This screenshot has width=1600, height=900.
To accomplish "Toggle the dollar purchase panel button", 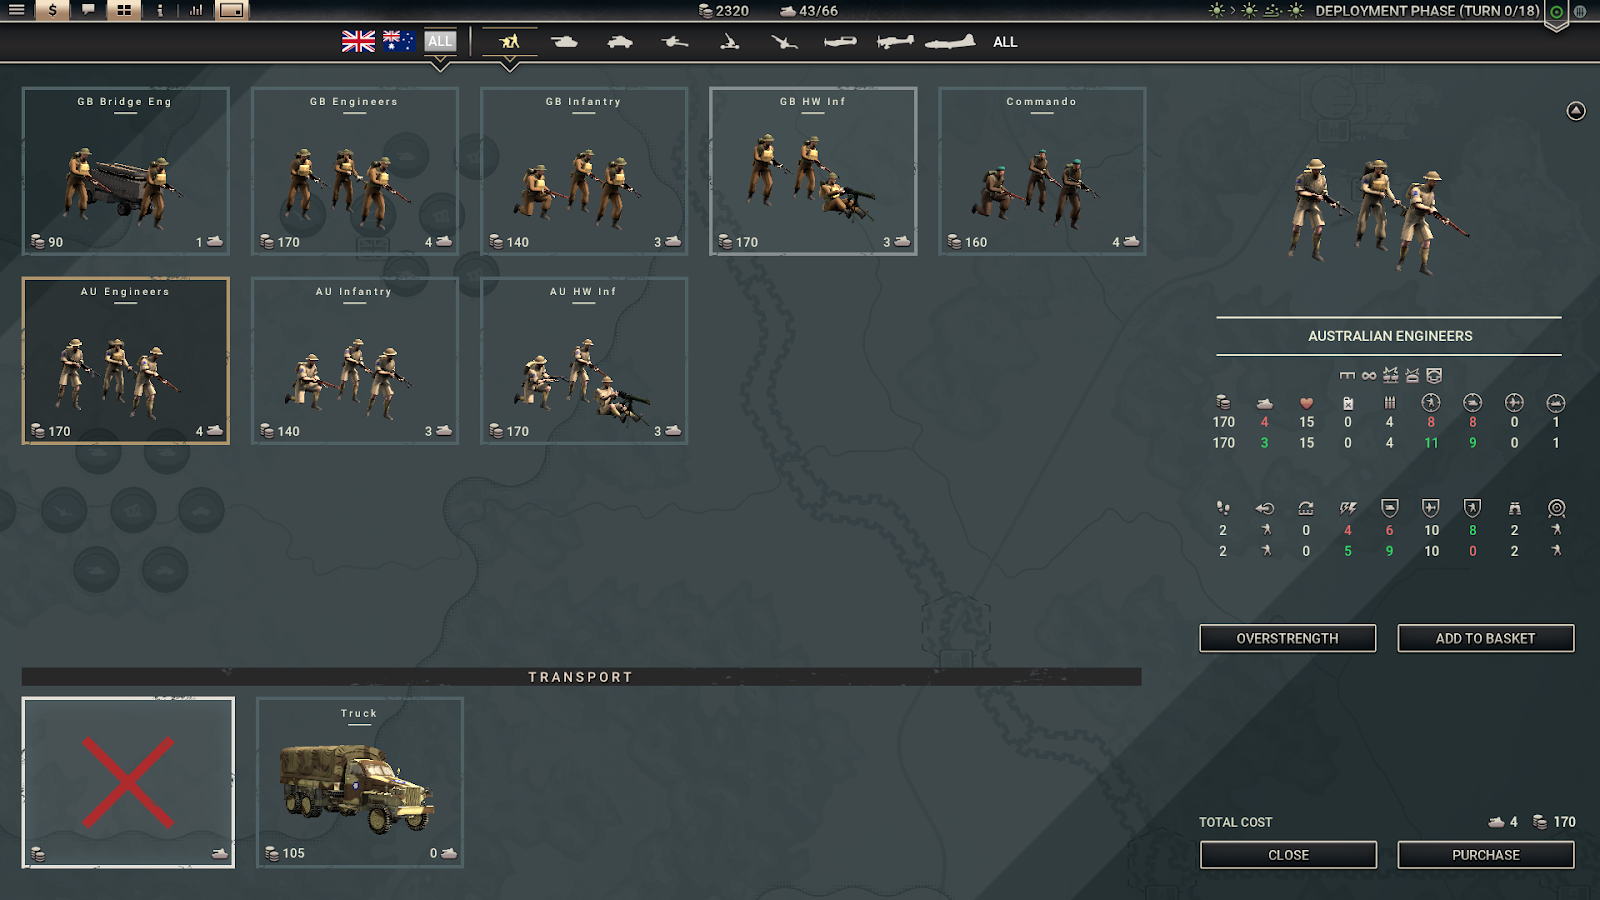I will [x=52, y=10].
